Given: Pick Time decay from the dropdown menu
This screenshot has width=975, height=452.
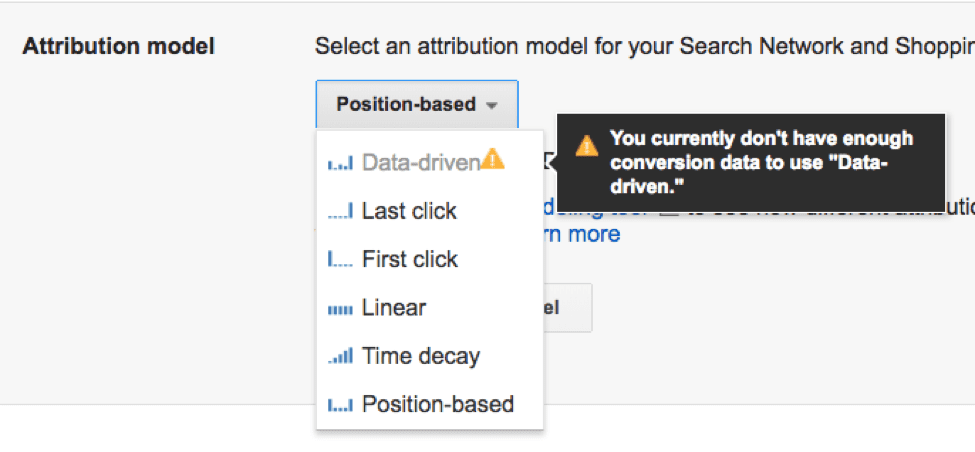Looking at the screenshot, I should tap(421, 355).
